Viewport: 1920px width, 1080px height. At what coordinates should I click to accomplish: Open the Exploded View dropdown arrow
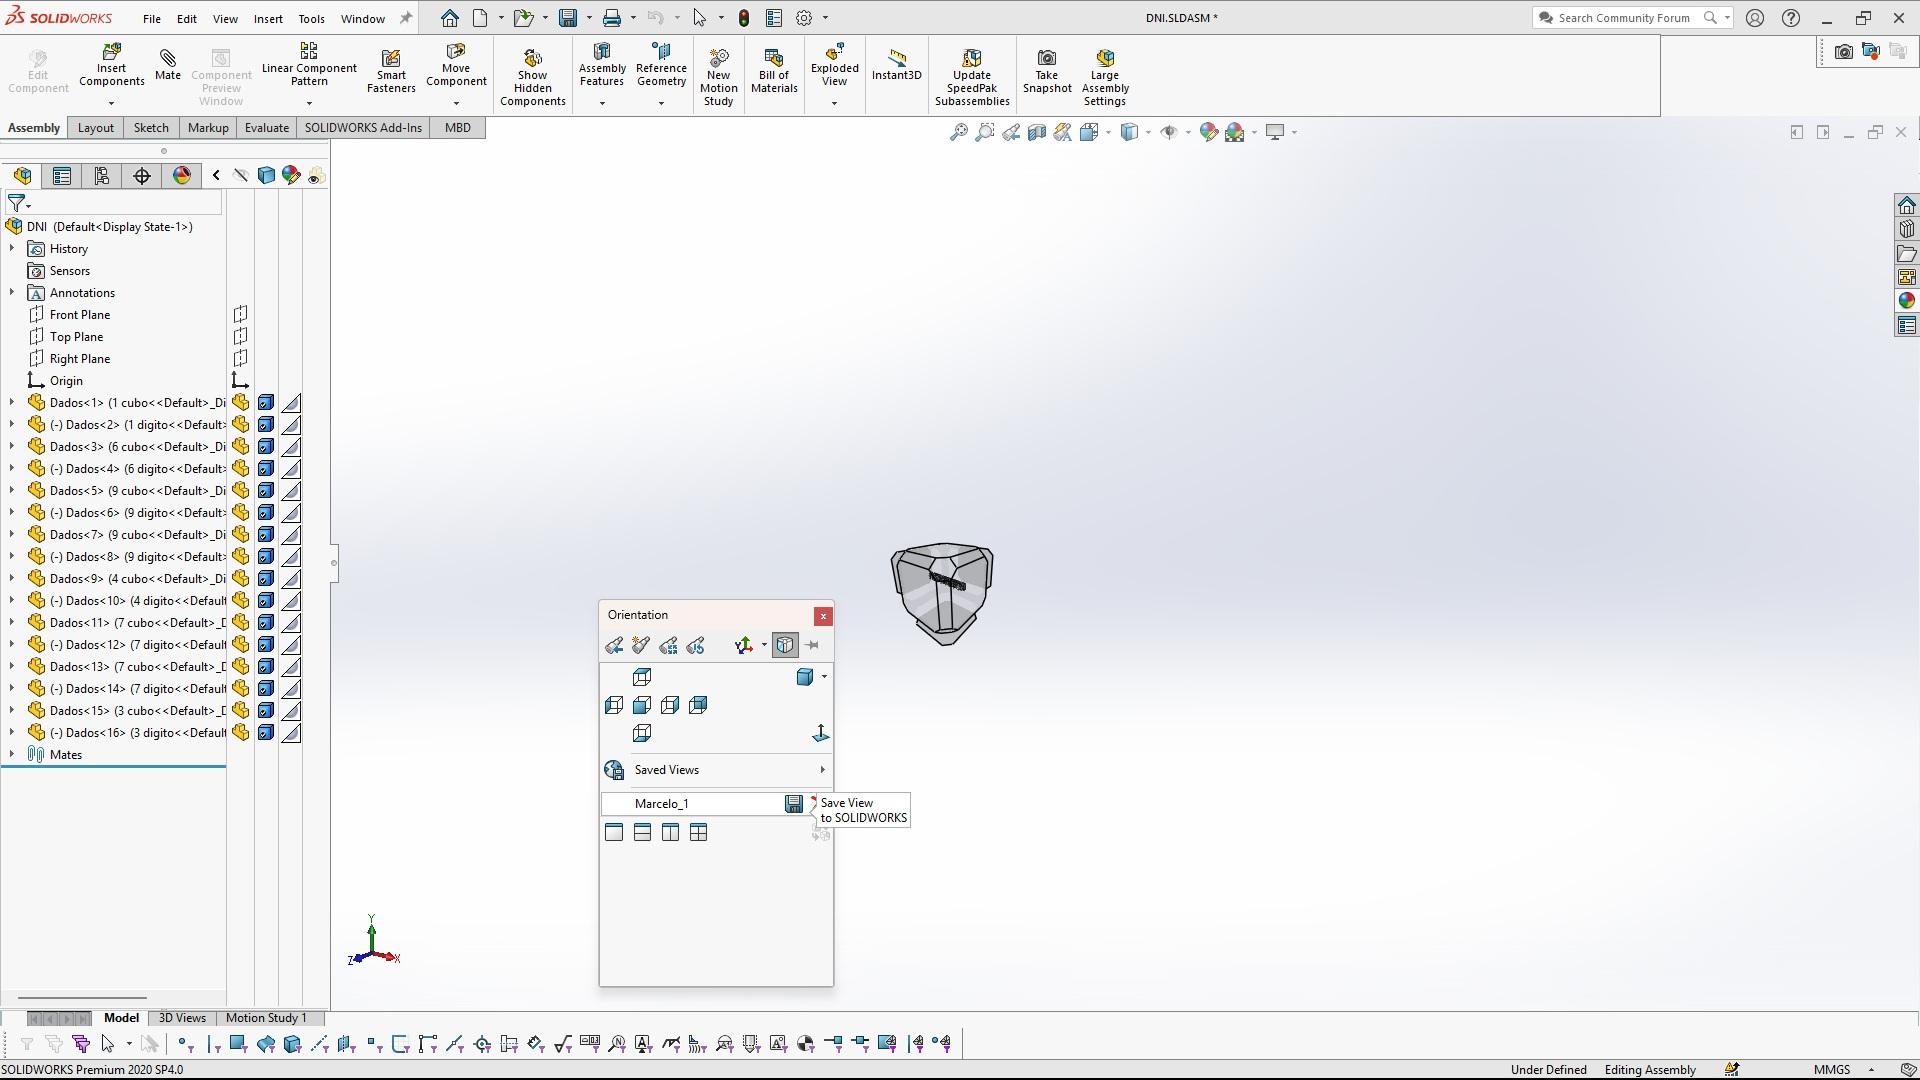pyautogui.click(x=834, y=103)
